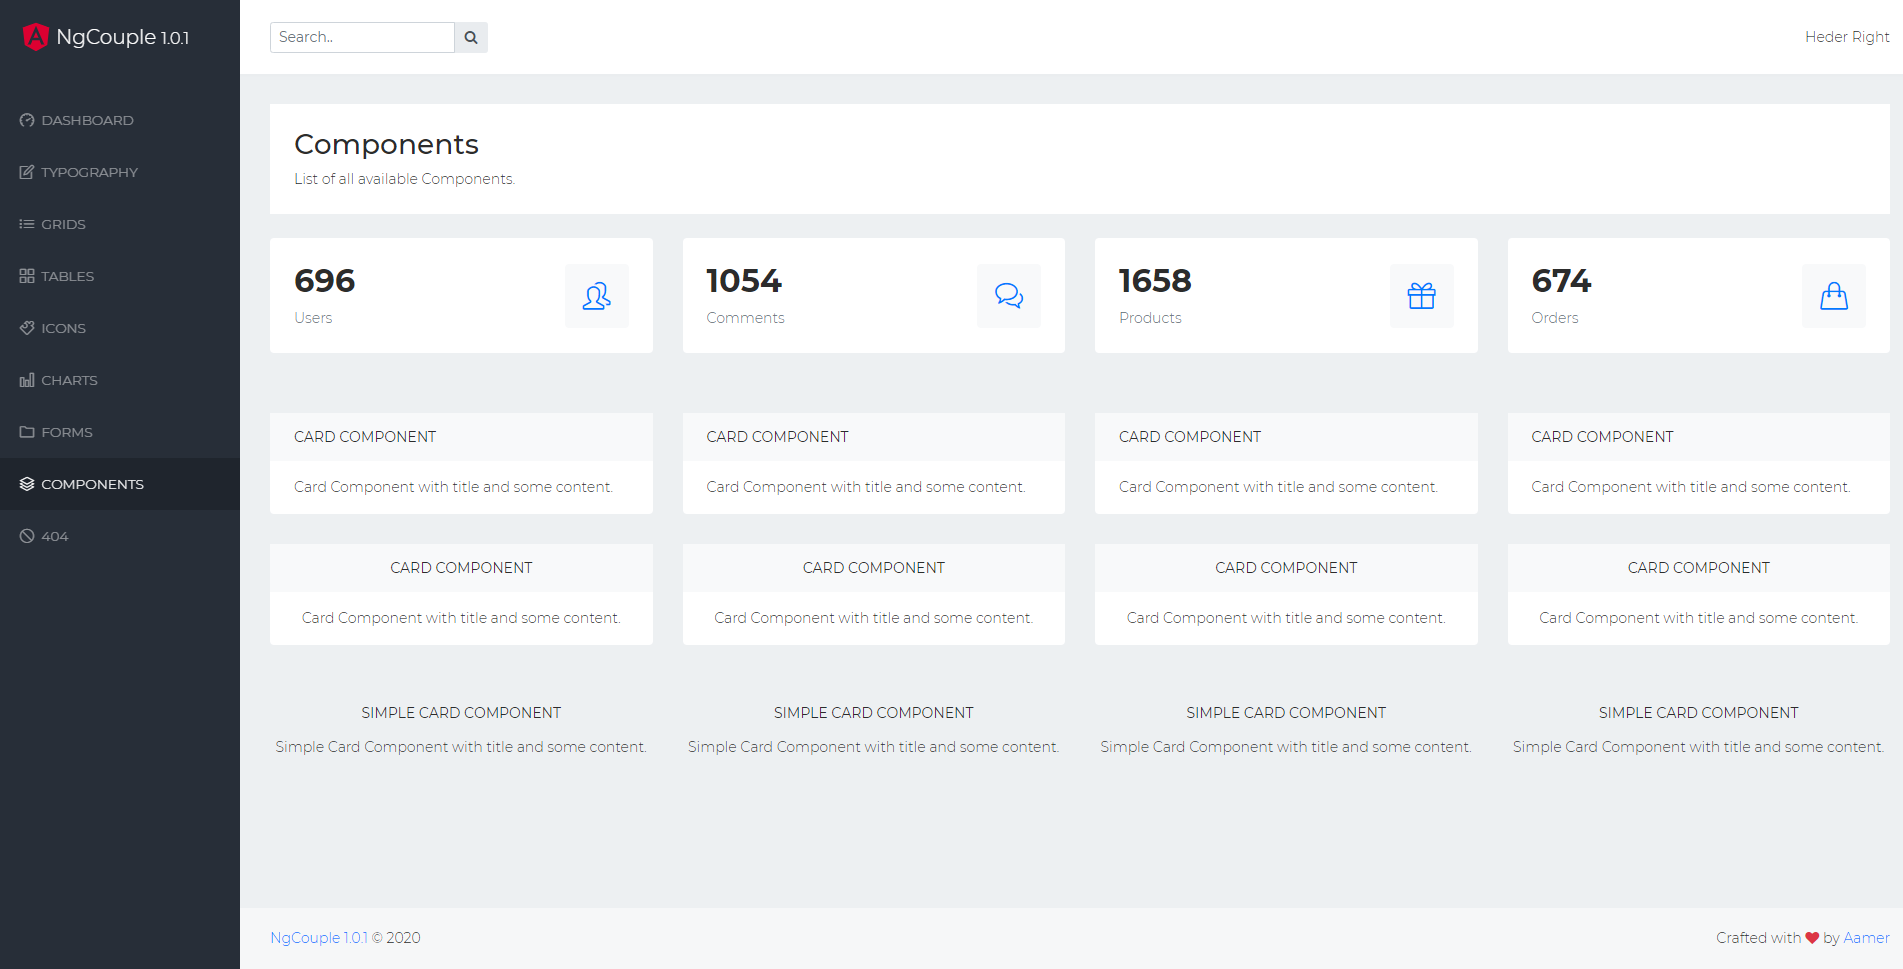Click the 696 Users count

325,281
